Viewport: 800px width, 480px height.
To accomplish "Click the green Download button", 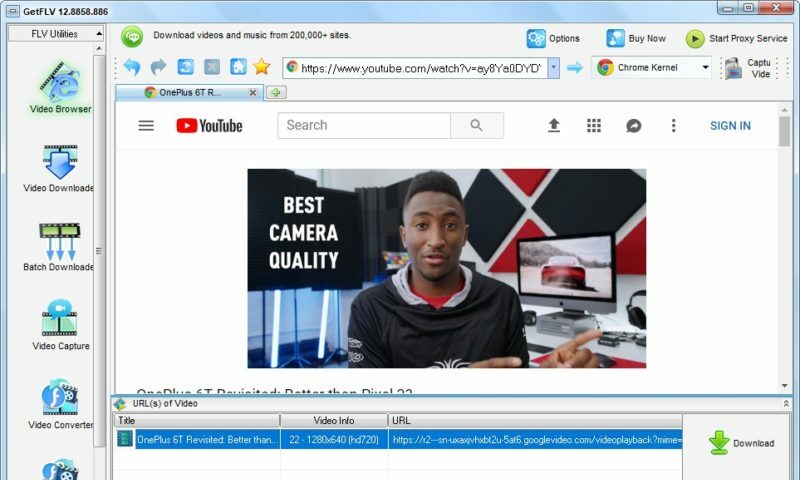I will click(x=741, y=443).
